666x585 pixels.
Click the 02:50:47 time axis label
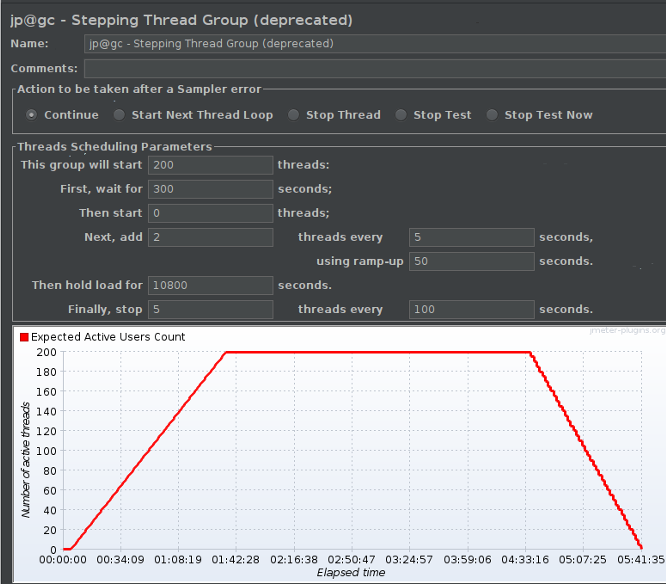[351, 560]
